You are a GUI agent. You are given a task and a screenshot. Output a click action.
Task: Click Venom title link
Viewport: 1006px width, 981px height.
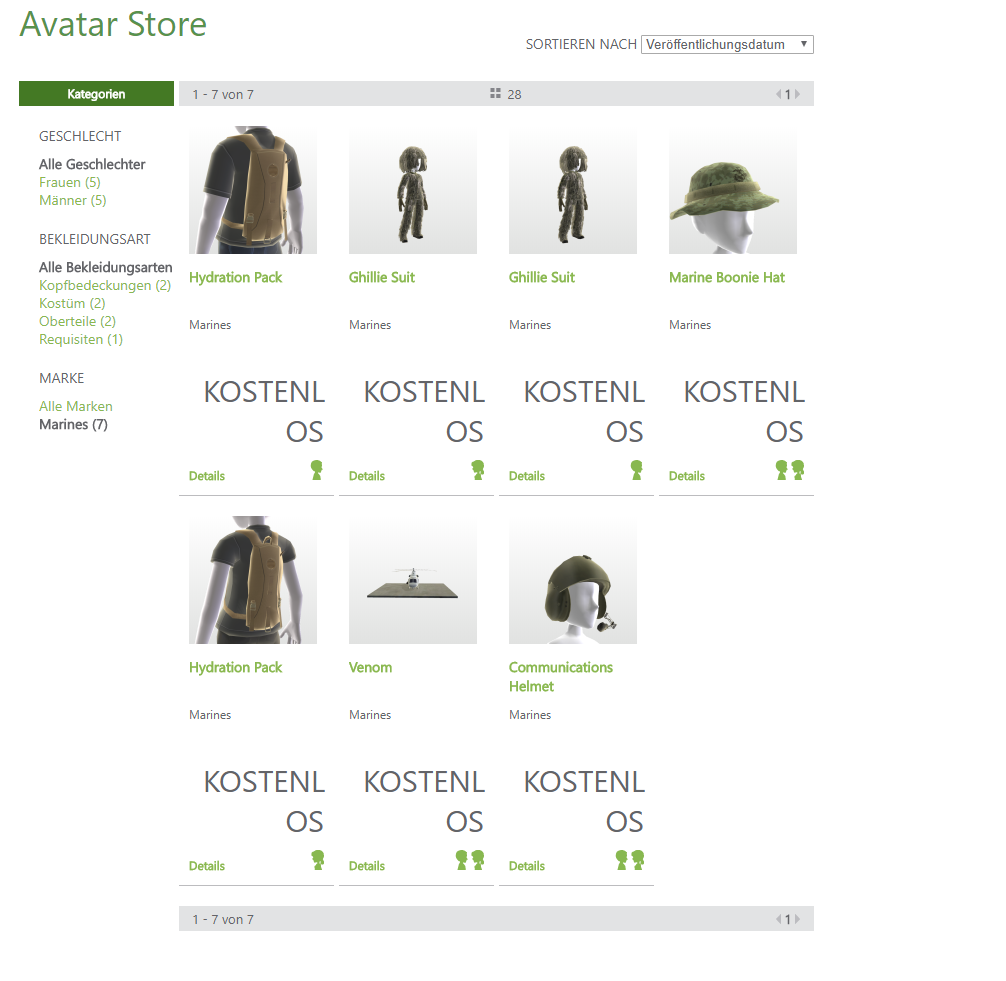(370, 667)
